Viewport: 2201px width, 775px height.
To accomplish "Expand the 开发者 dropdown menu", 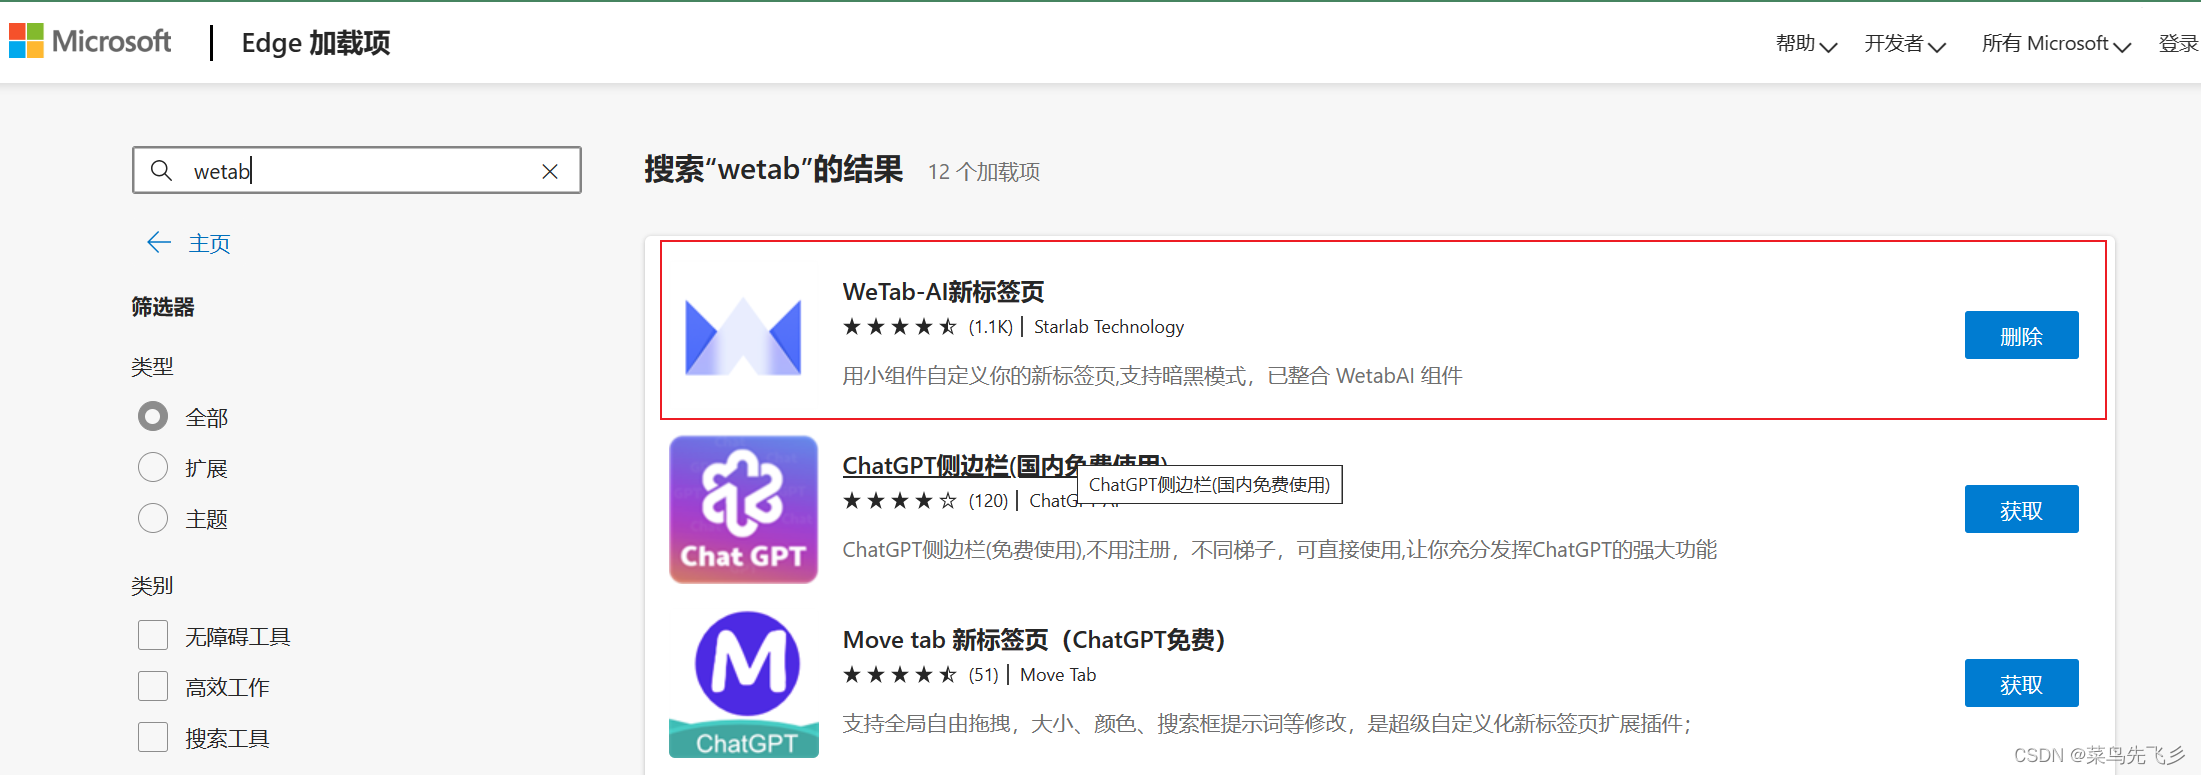I will [x=1904, y=43].
